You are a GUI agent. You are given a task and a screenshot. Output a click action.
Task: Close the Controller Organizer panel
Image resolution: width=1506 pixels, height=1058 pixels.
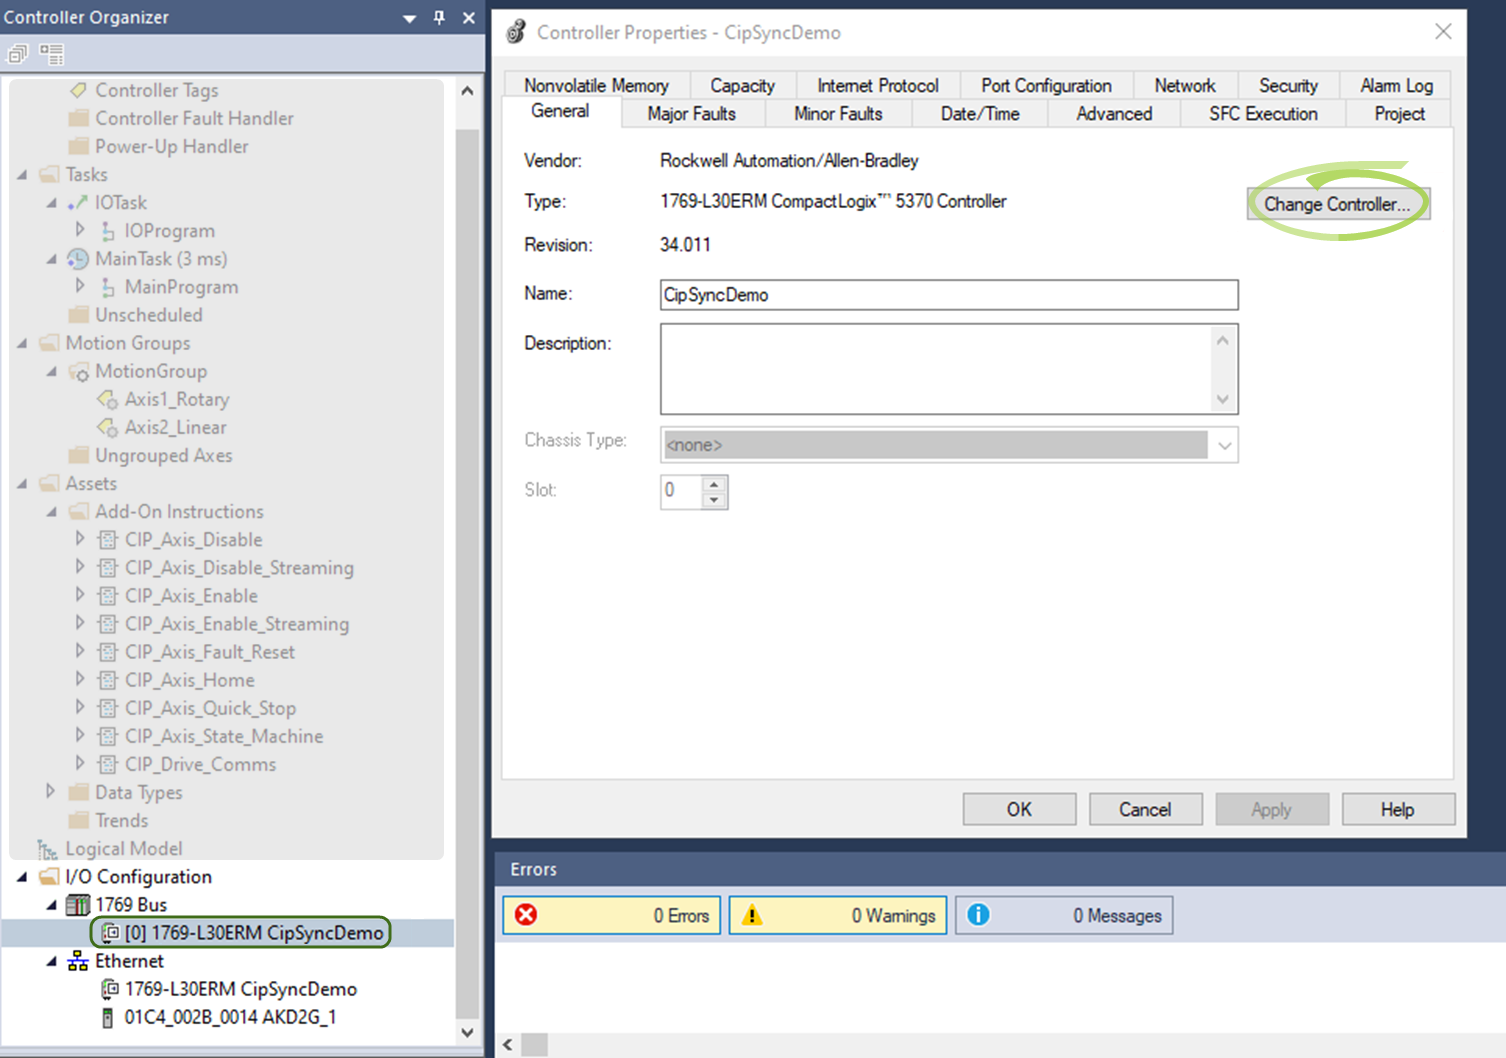click(x=469, y=17)
